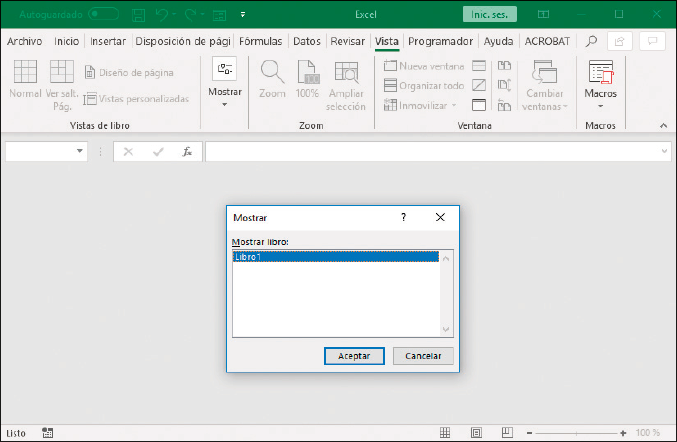Screen dimensions: 677x442
Task: Click the search magnifier icon in ribbon tabs
Action: tap(591, 41)
